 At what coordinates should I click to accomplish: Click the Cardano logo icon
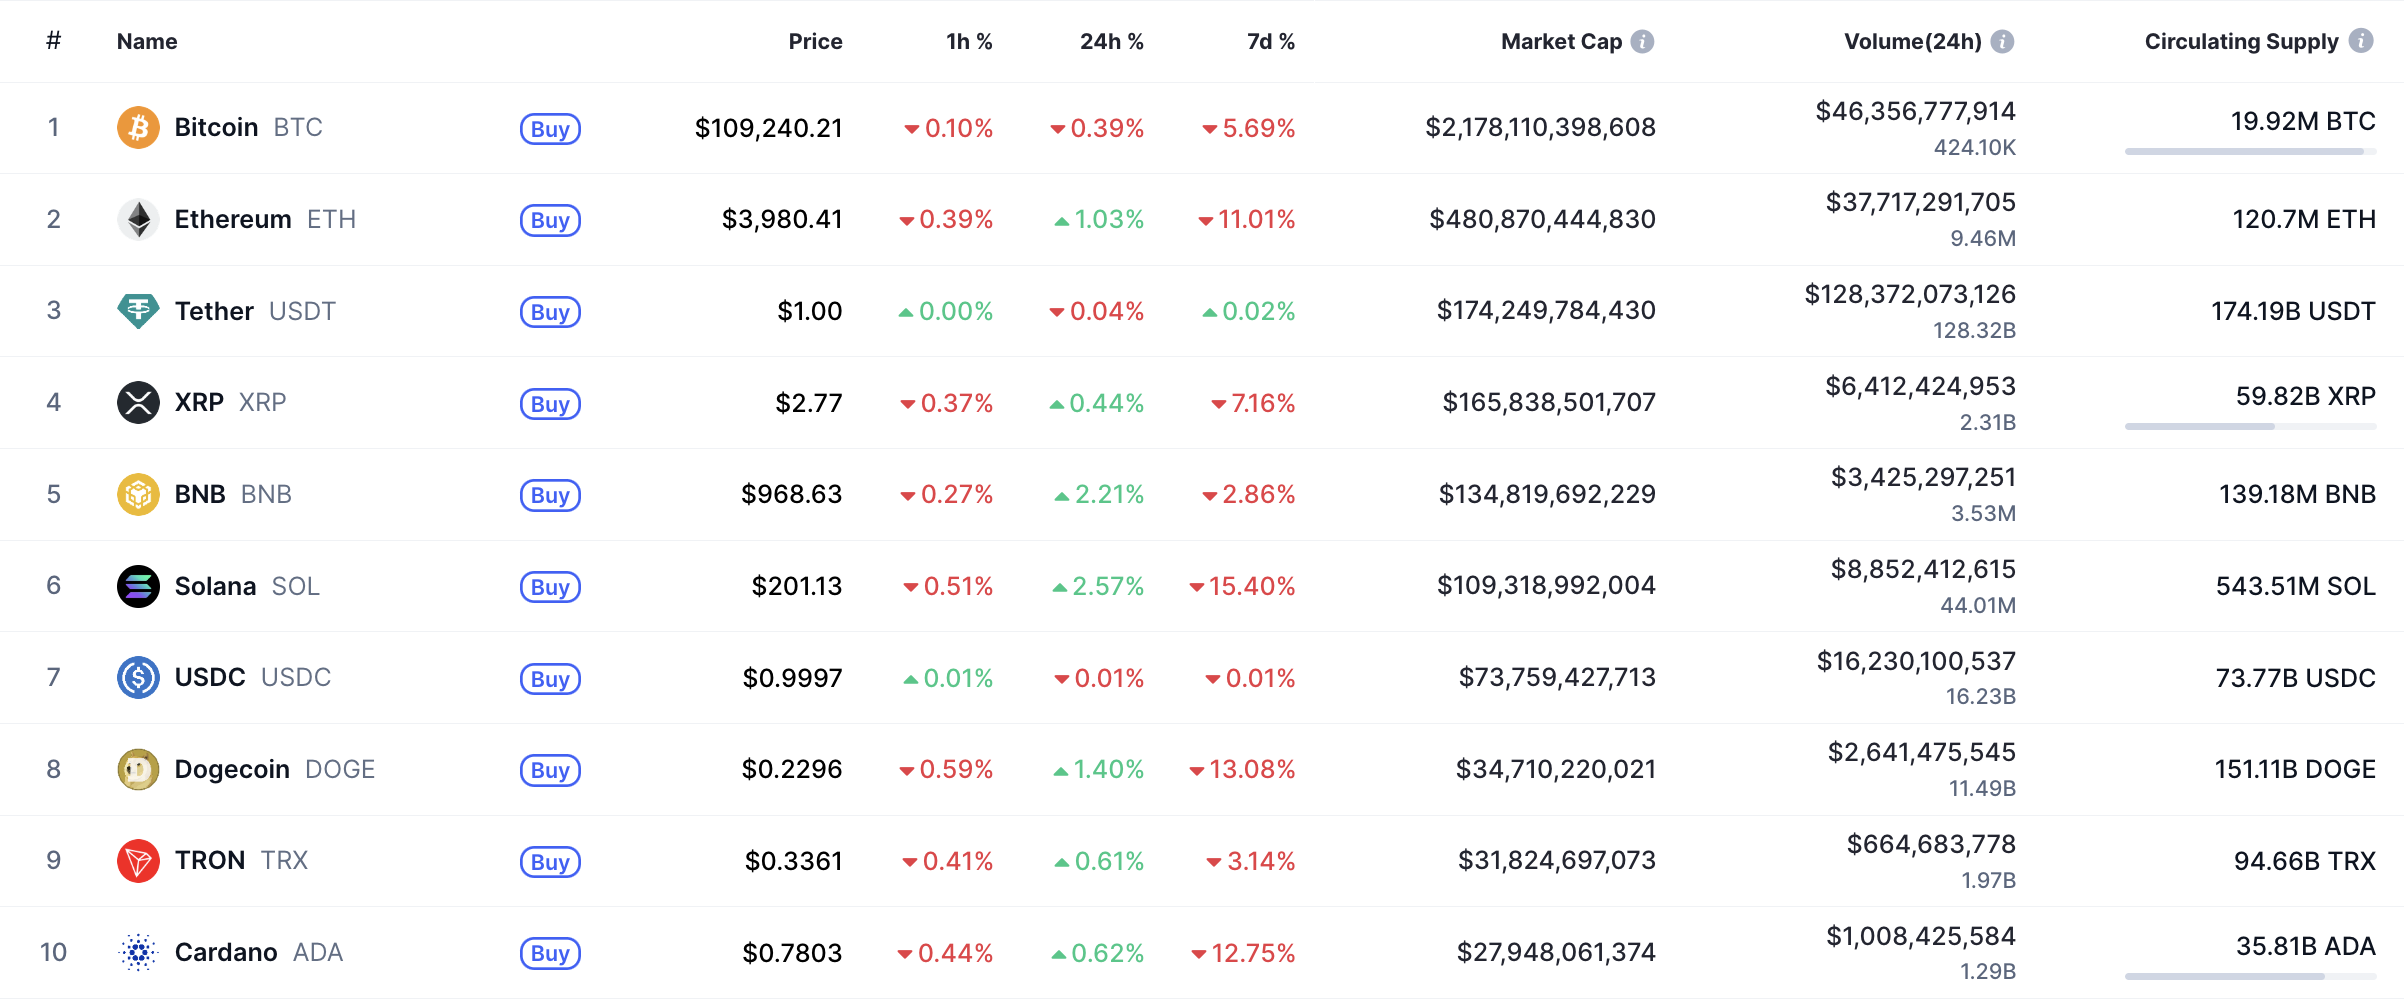coord(138,953)
